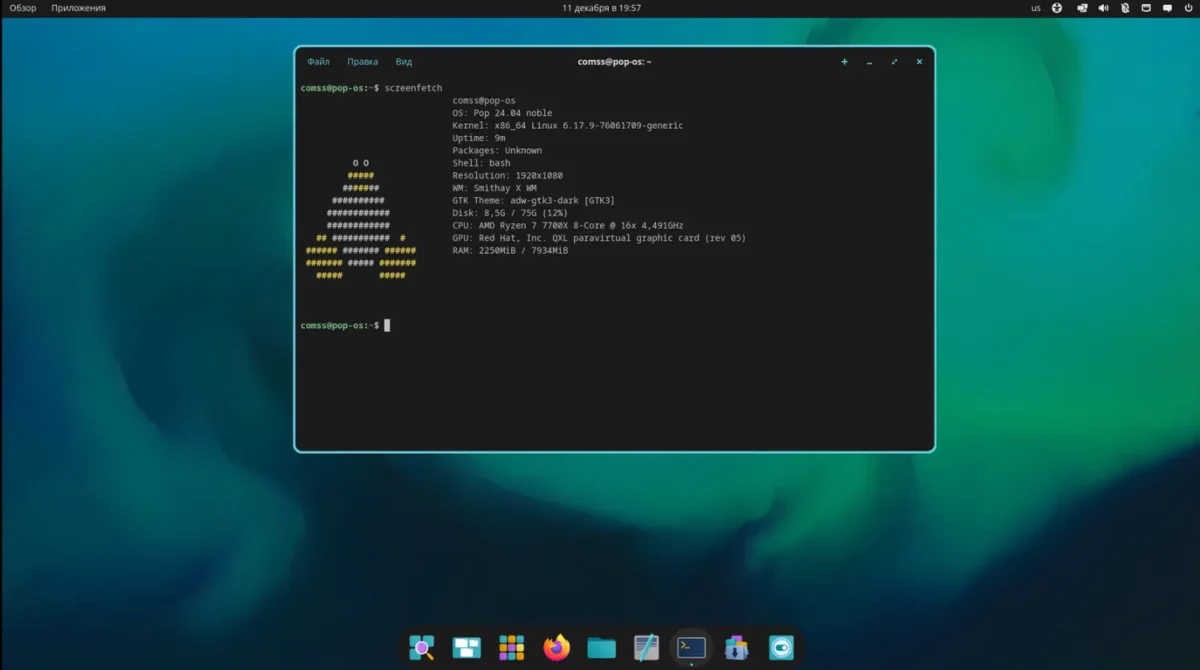The height and width of the screenshot is (670, 1200).
Task: Open the Terminal icon in the dock
Action: [691, 647]
